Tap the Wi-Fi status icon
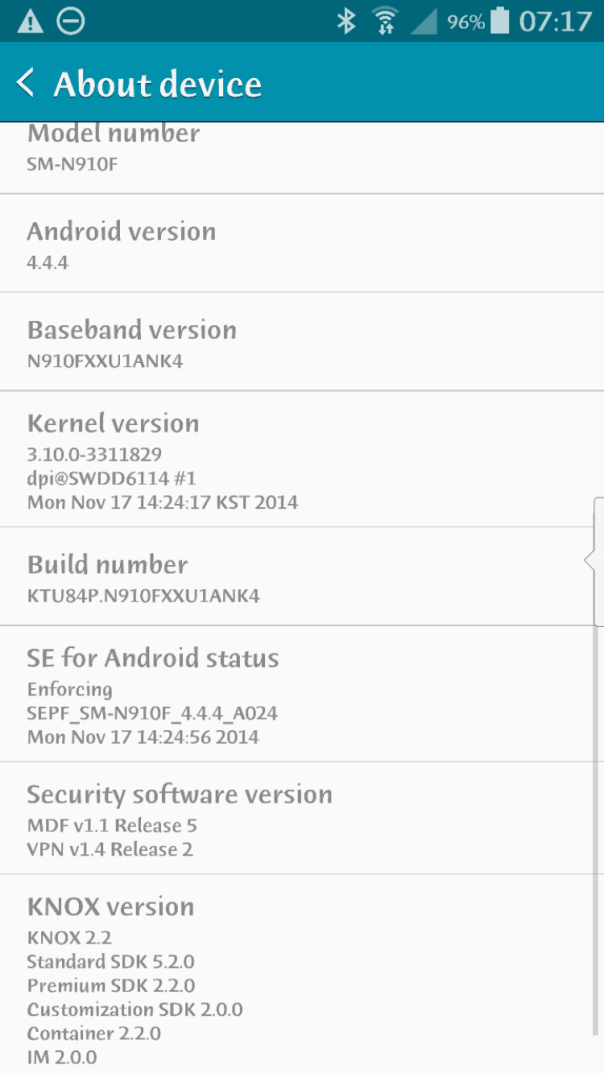 point(384,21)
